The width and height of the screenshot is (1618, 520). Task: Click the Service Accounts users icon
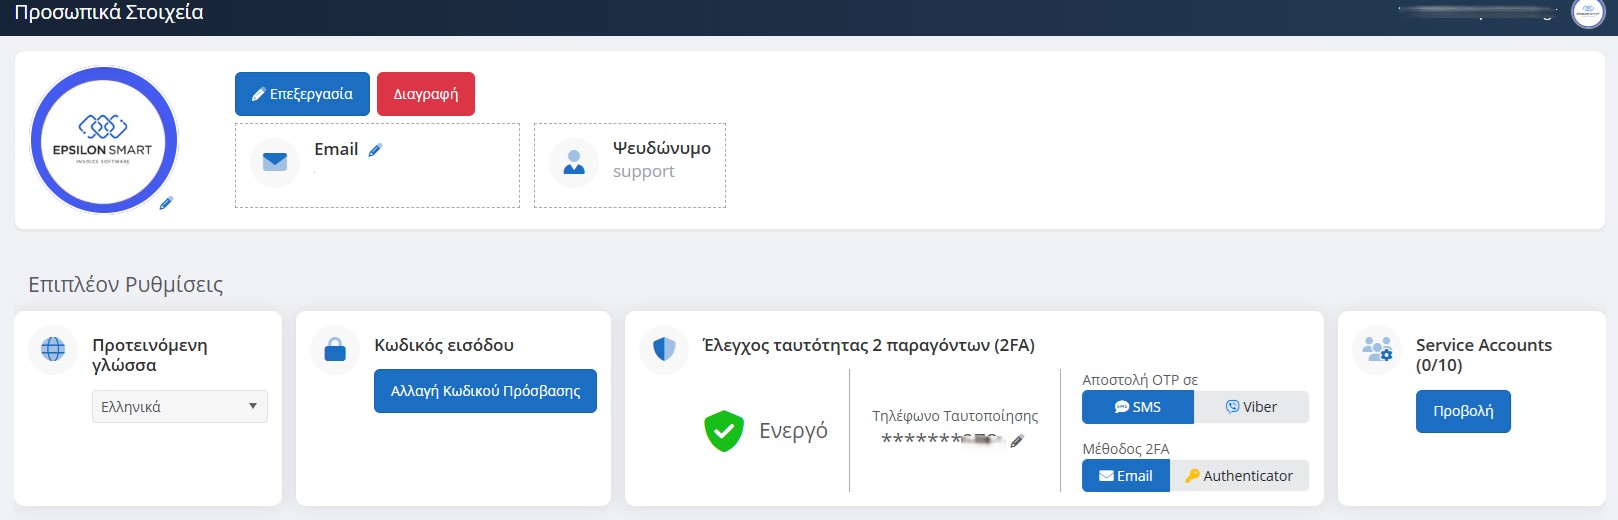(1377, 349)
